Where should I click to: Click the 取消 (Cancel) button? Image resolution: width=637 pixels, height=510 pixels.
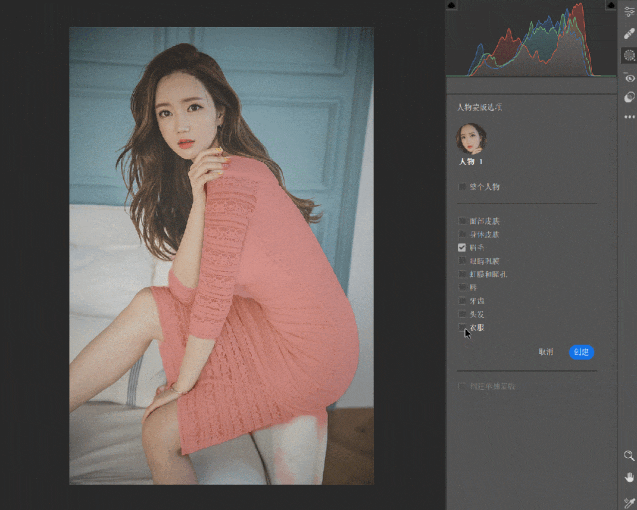click(546, 352)
